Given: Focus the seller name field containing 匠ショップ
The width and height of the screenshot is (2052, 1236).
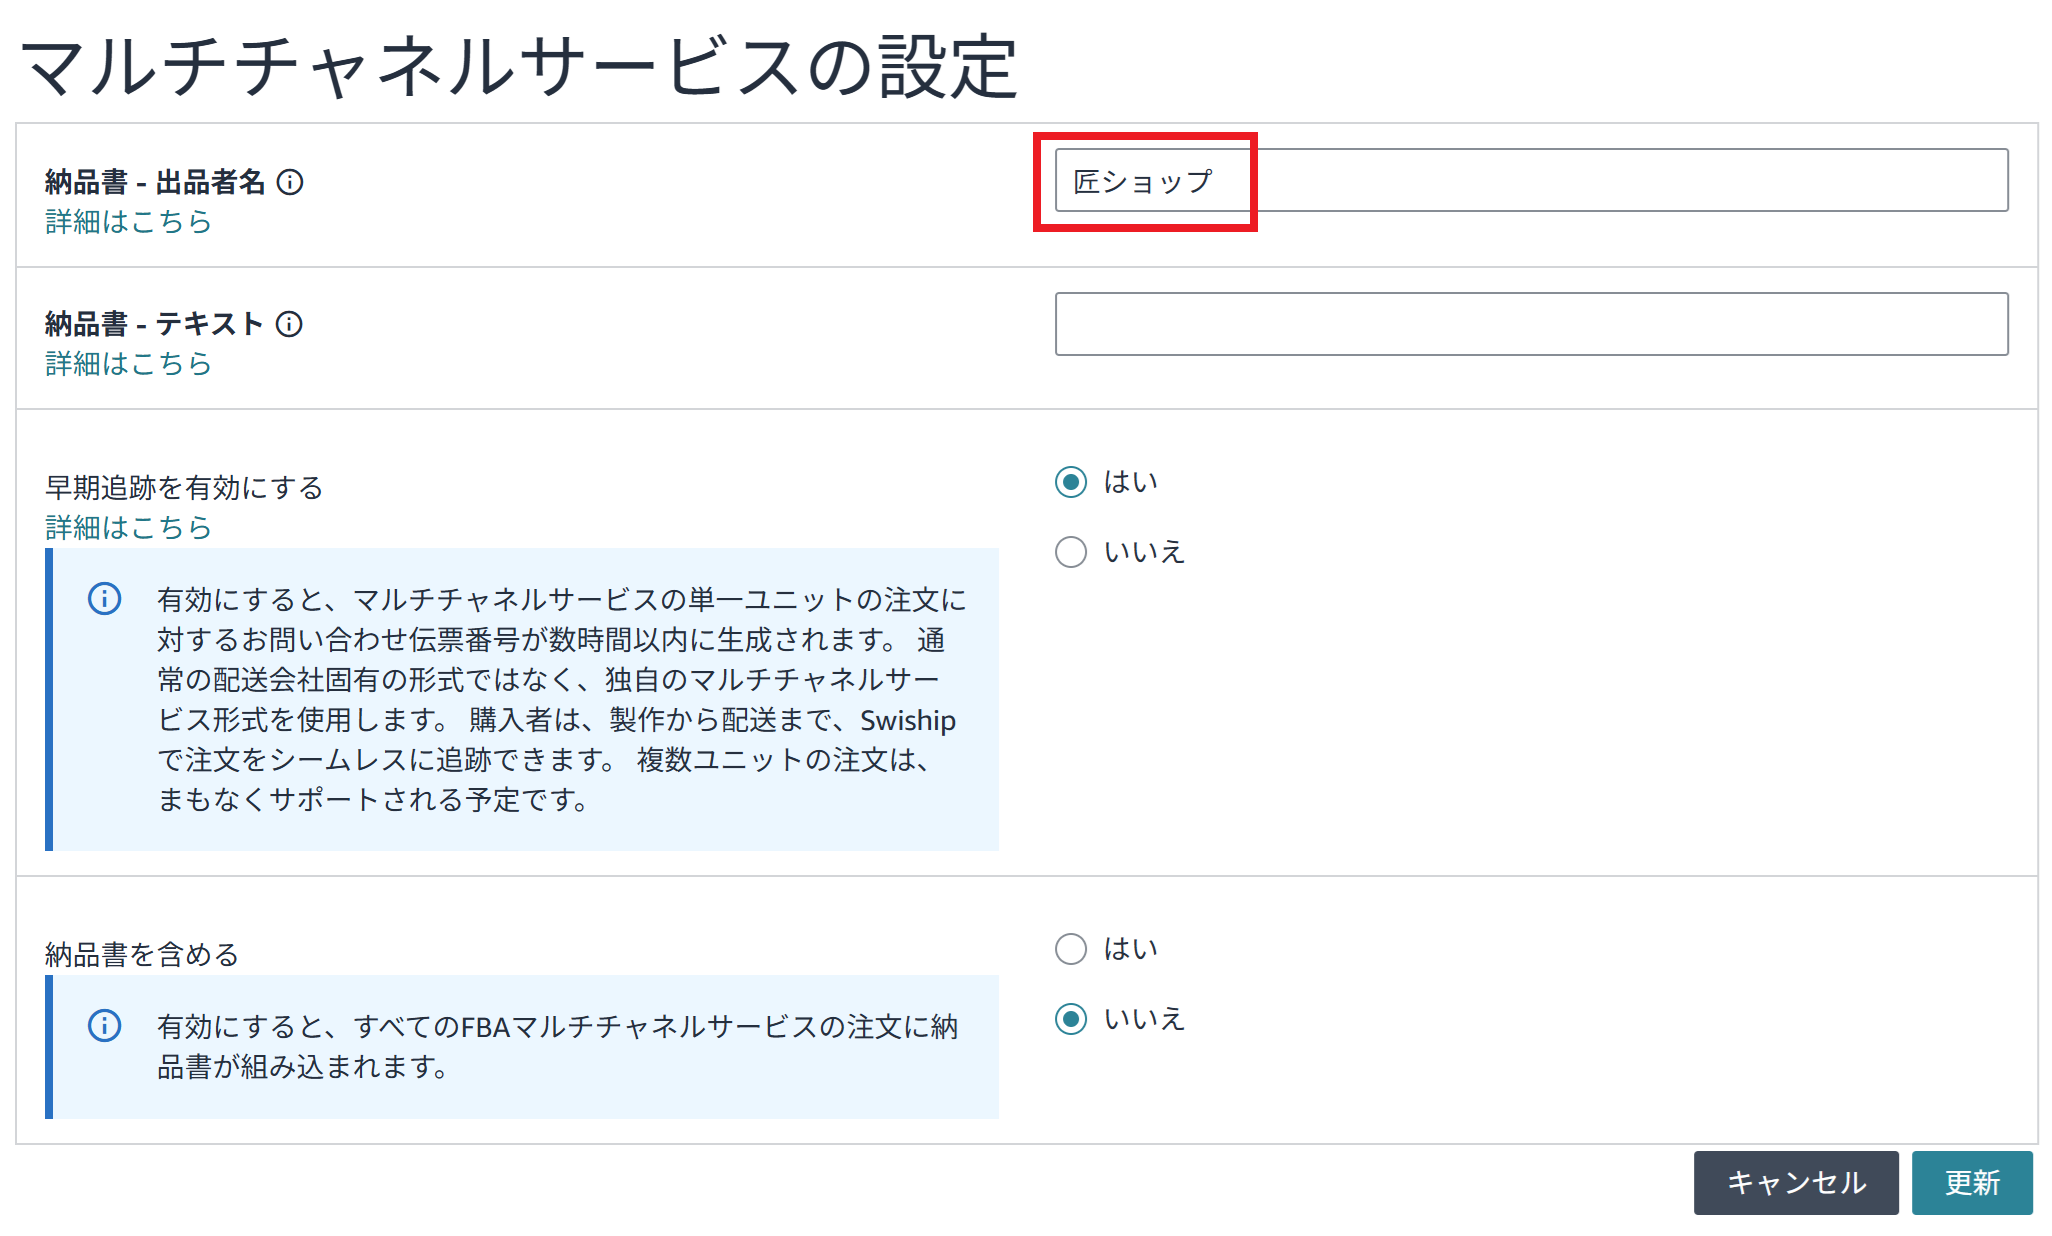Looking at the screenshot, I should pyautogui.click(x=1532, y=180).
